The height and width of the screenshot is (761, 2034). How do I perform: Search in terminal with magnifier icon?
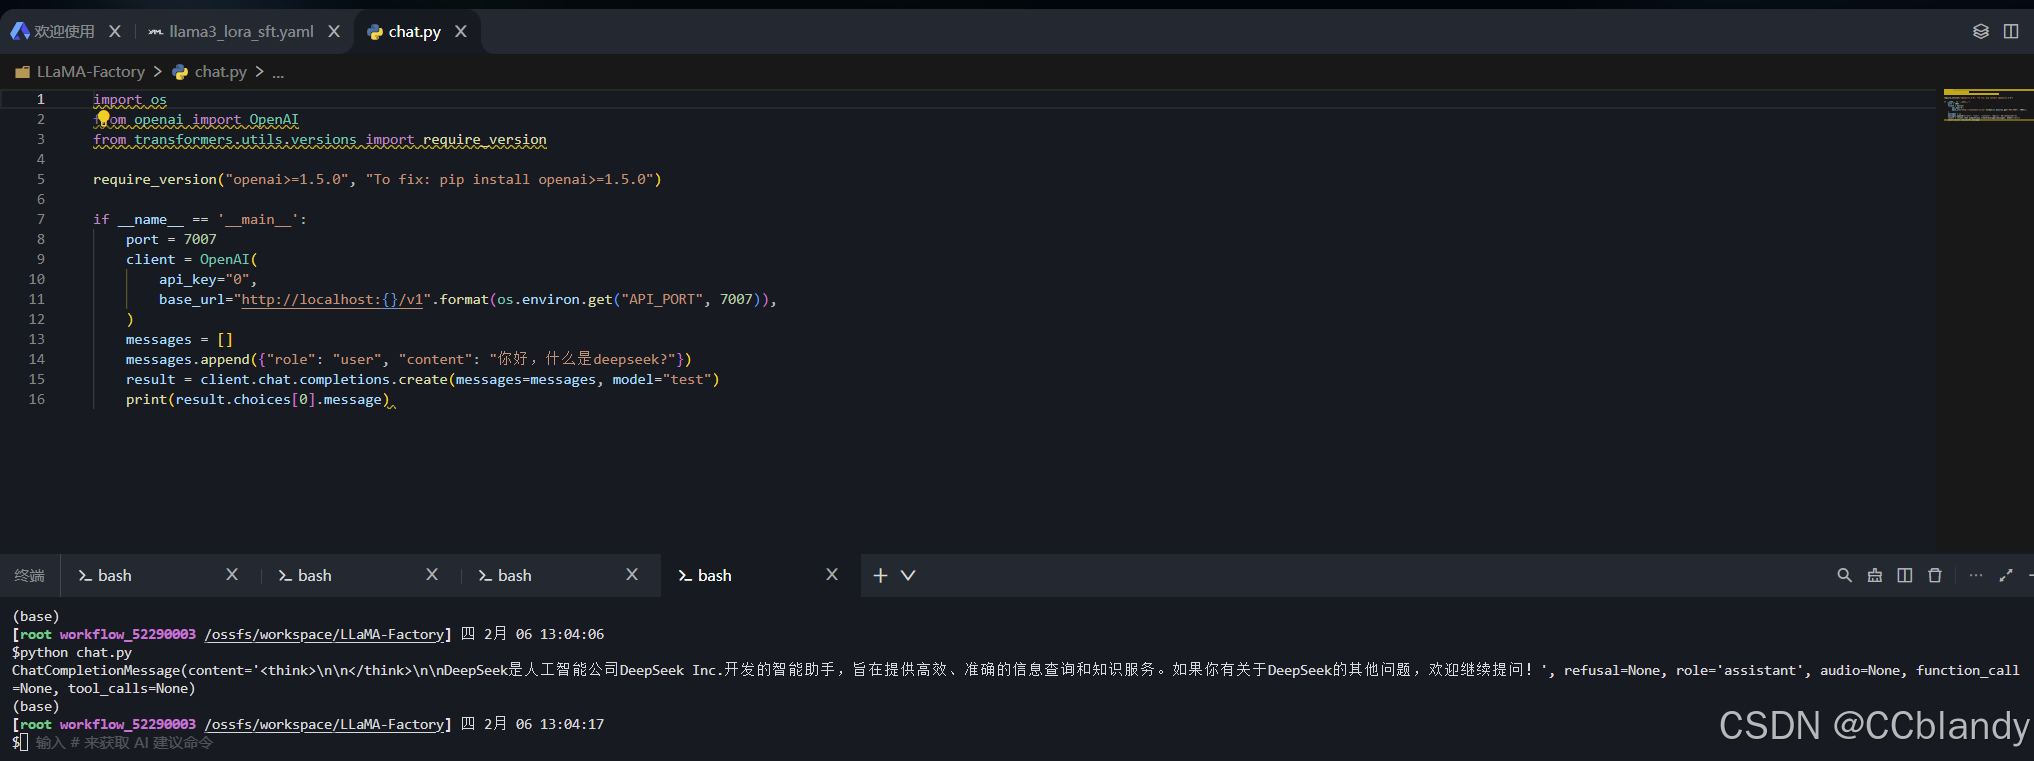(1844, 575)
